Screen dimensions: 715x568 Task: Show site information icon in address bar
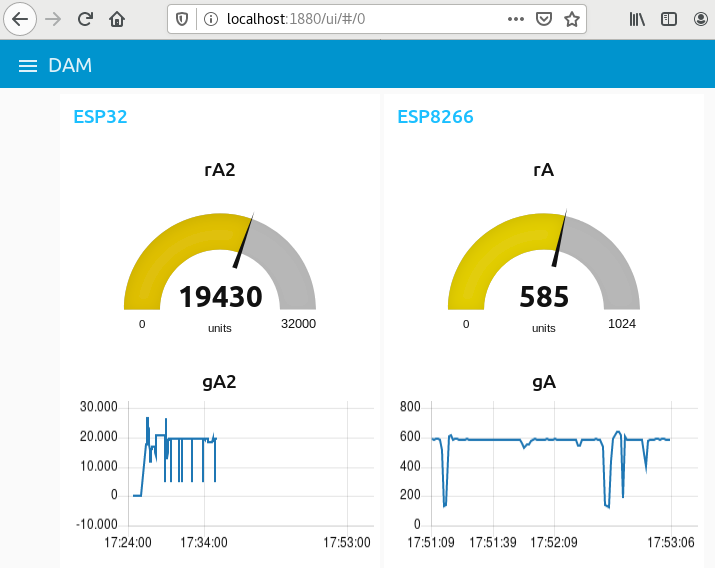[x=211, y=19]
